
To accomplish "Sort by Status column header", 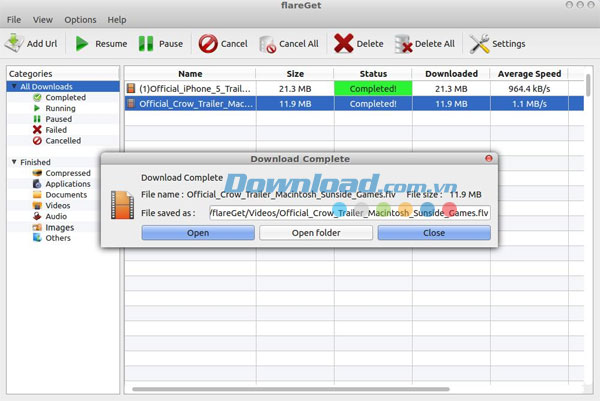I will click(373, 73).
